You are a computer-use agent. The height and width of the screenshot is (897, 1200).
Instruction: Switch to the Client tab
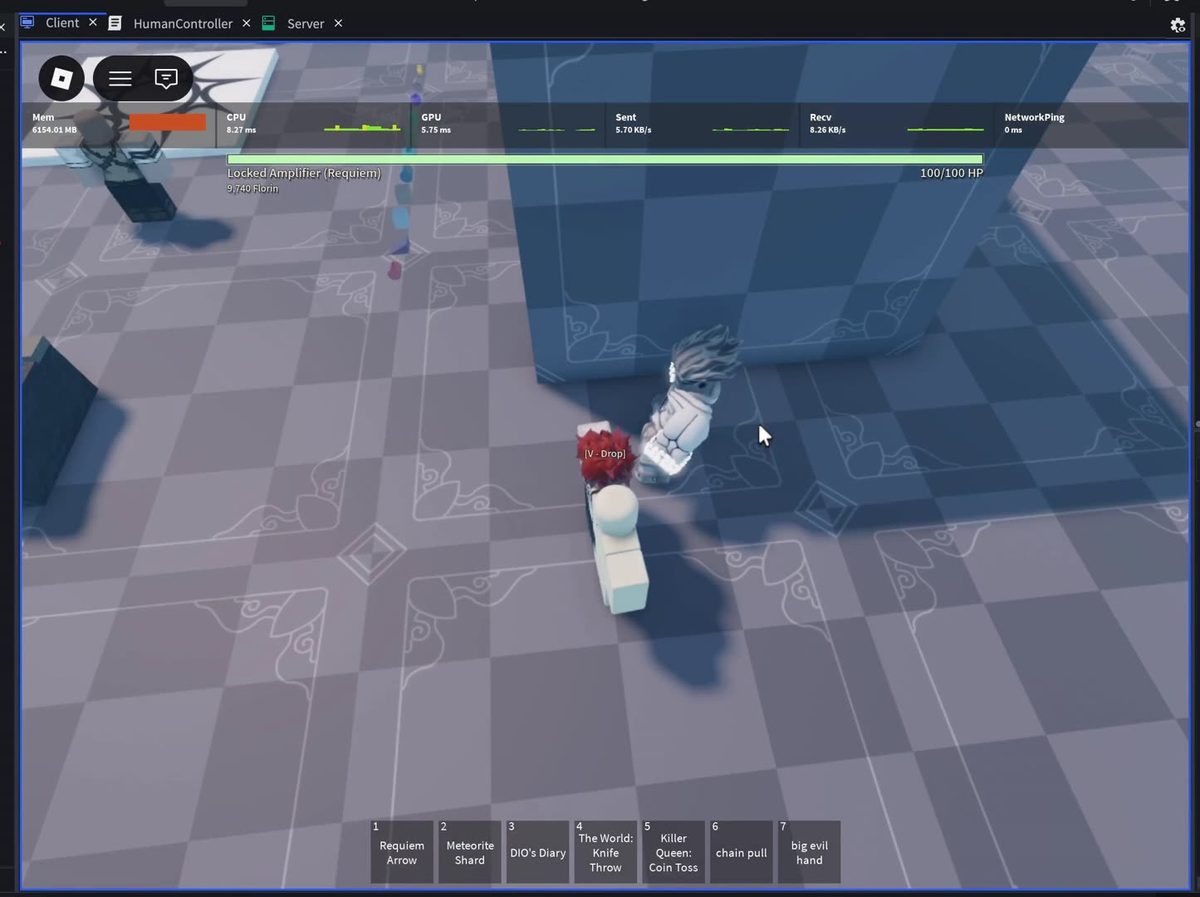[x=62, y=22]
